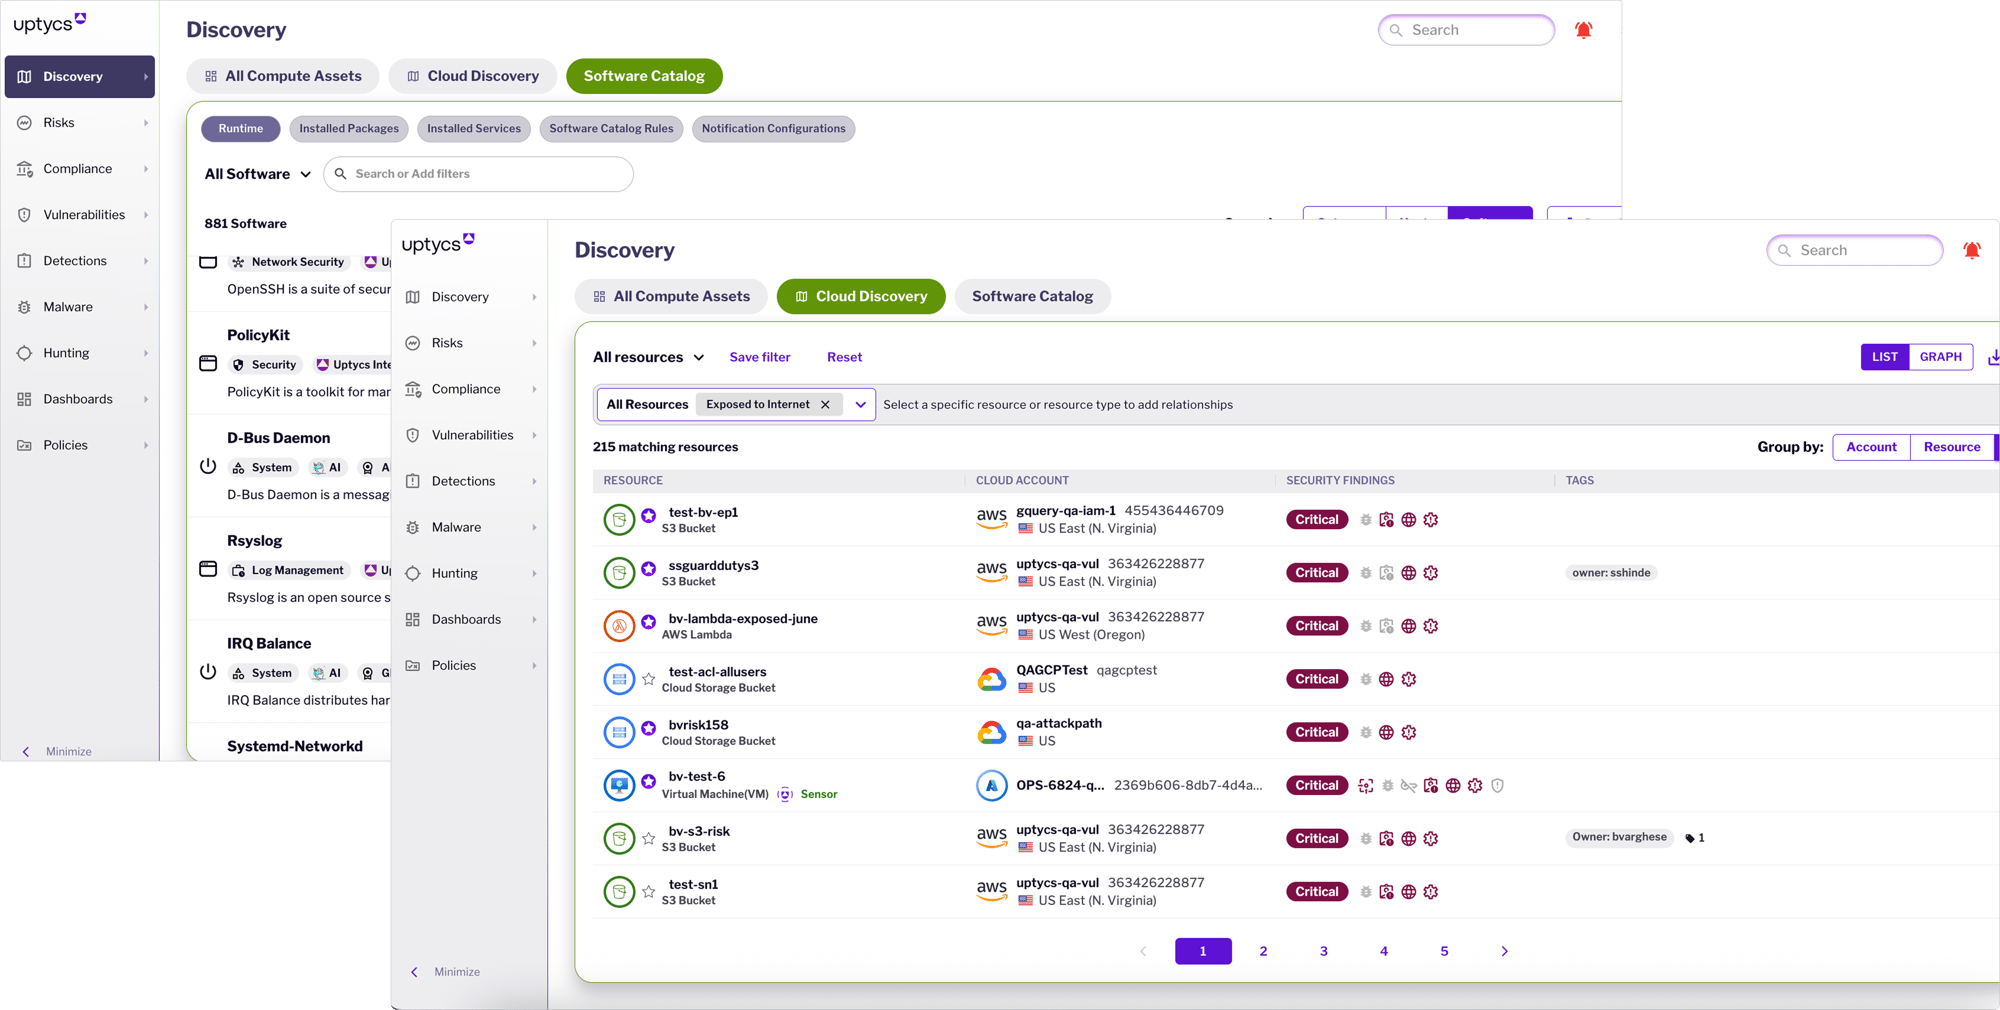Click the shield finding icon for bv-test-6
2000x1010 pixels.
coord(1497,786)
